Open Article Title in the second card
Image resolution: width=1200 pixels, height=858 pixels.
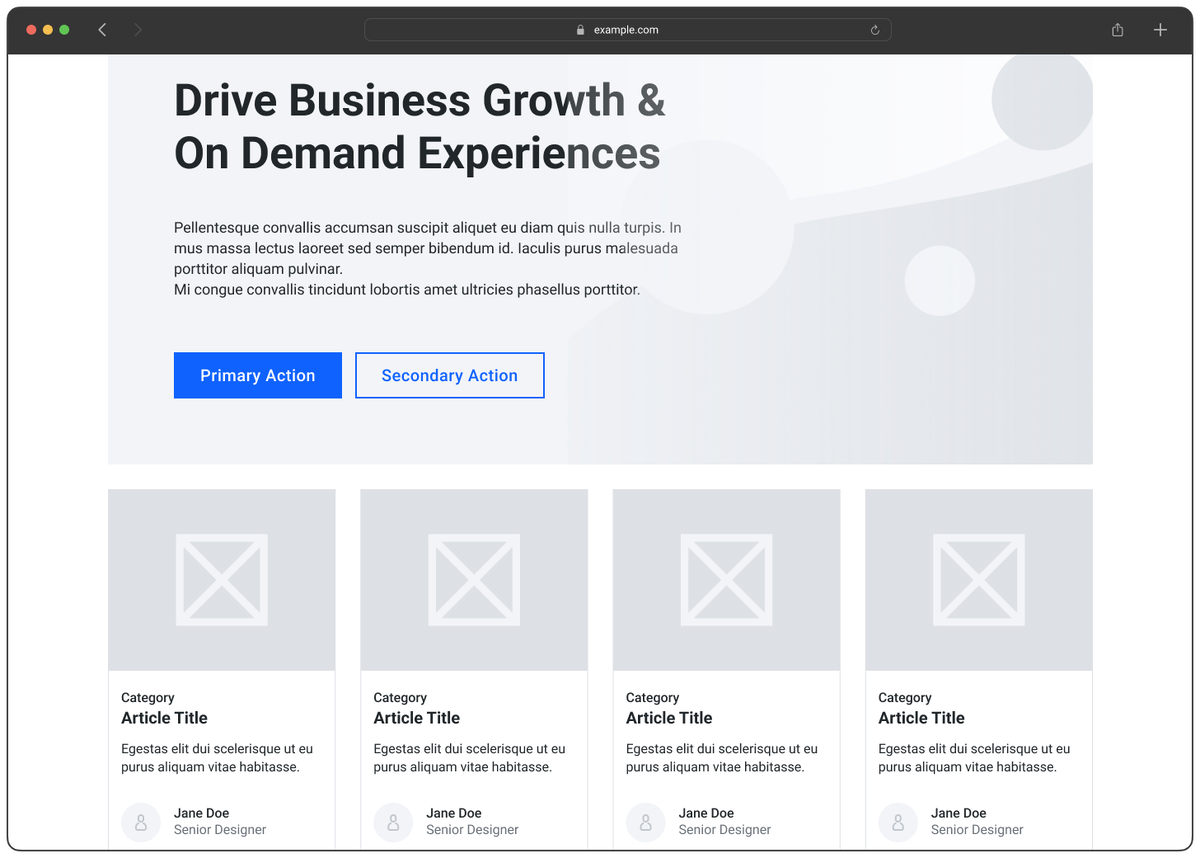pos(417,718)
